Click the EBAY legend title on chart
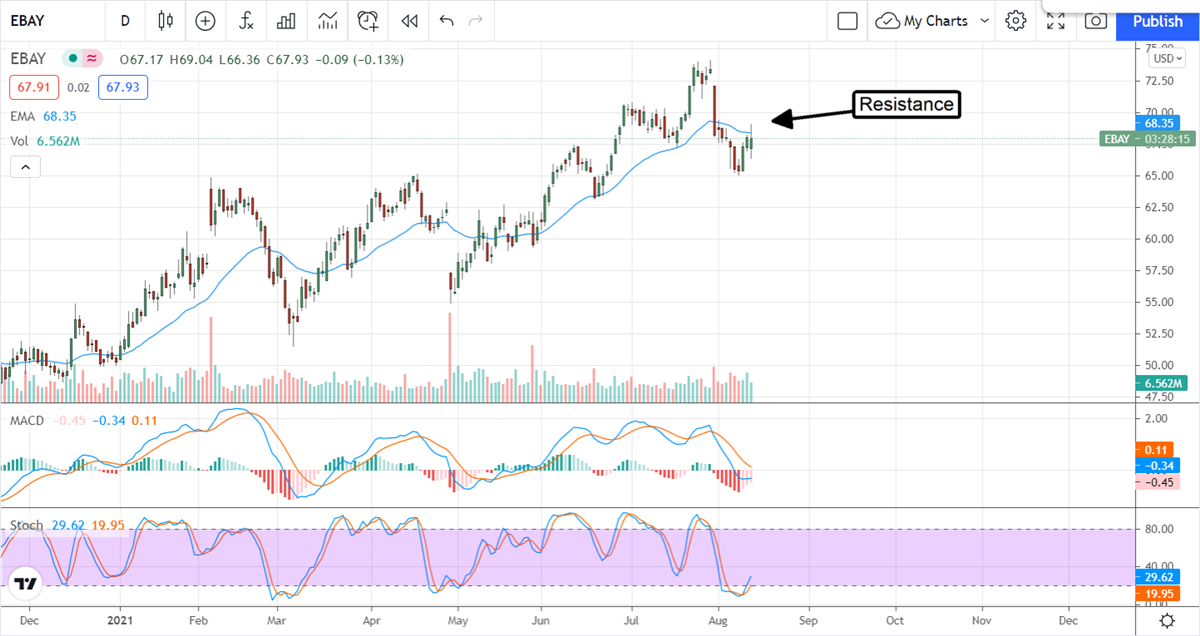 tap(29, 59)
